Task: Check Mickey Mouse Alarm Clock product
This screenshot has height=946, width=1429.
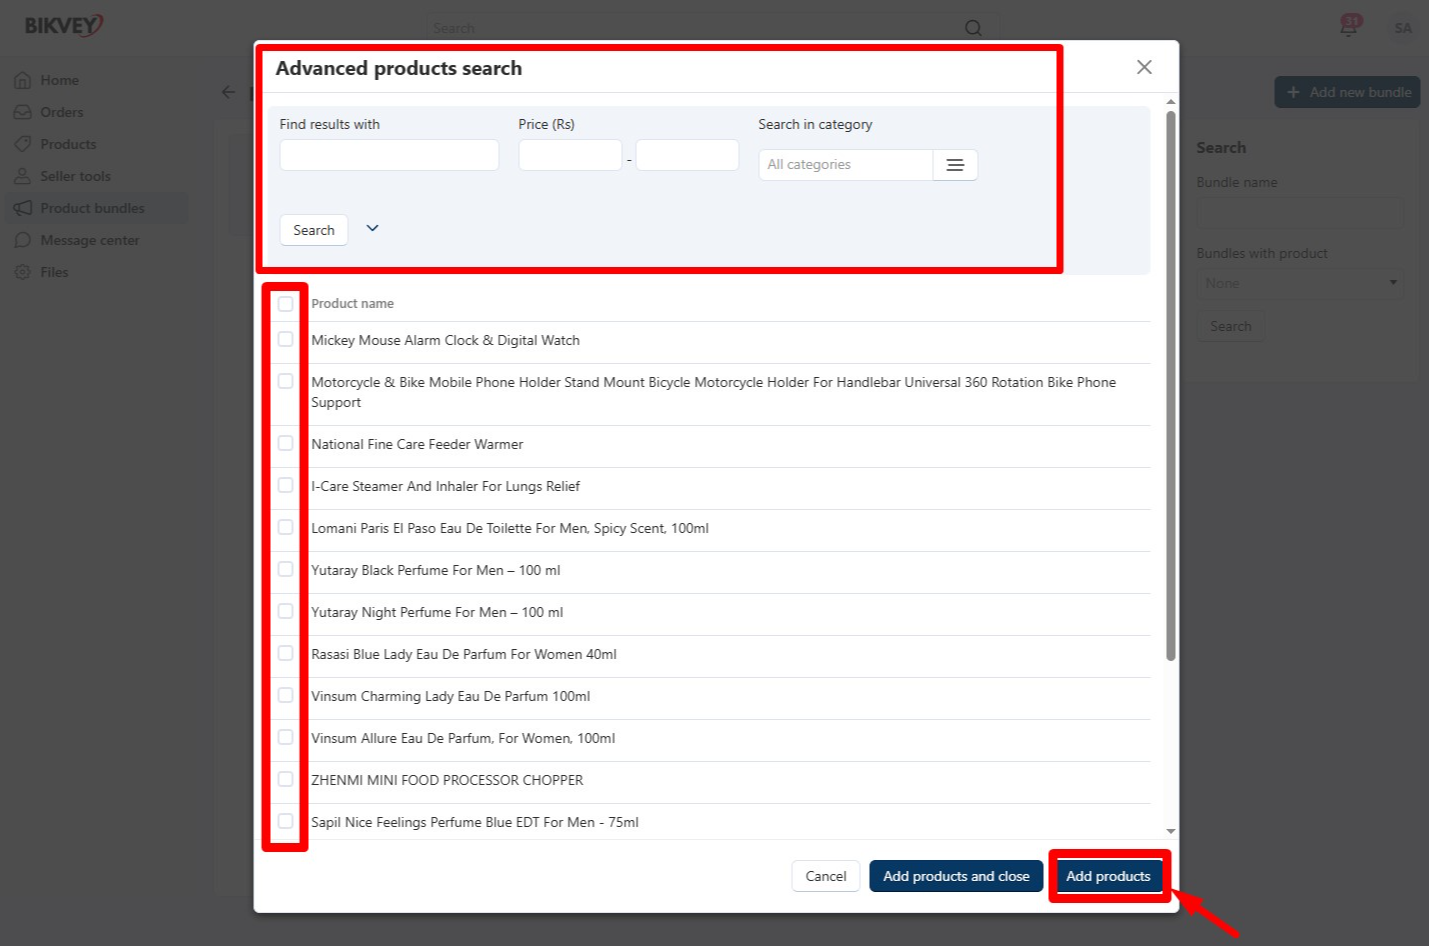Action: pos(286,339)
